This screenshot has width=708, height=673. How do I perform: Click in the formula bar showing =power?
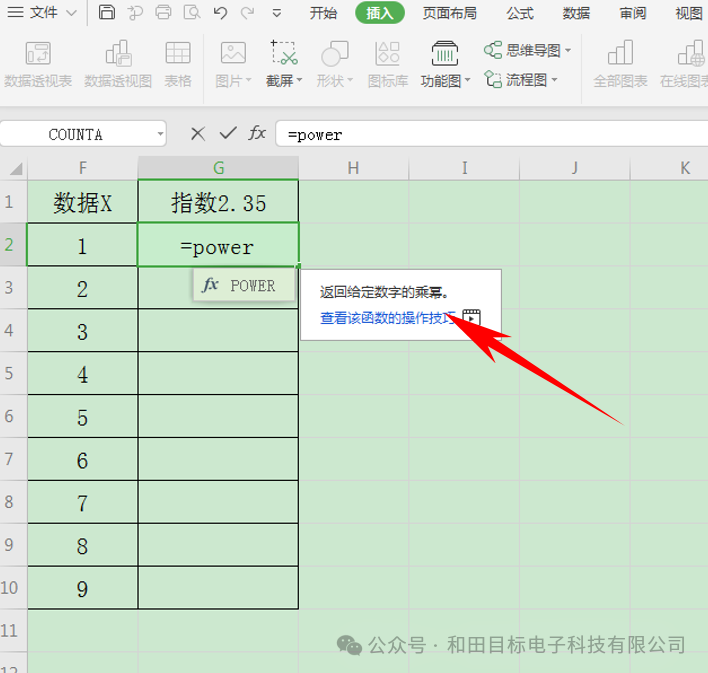pyautogui.click(x=491, y=134)
